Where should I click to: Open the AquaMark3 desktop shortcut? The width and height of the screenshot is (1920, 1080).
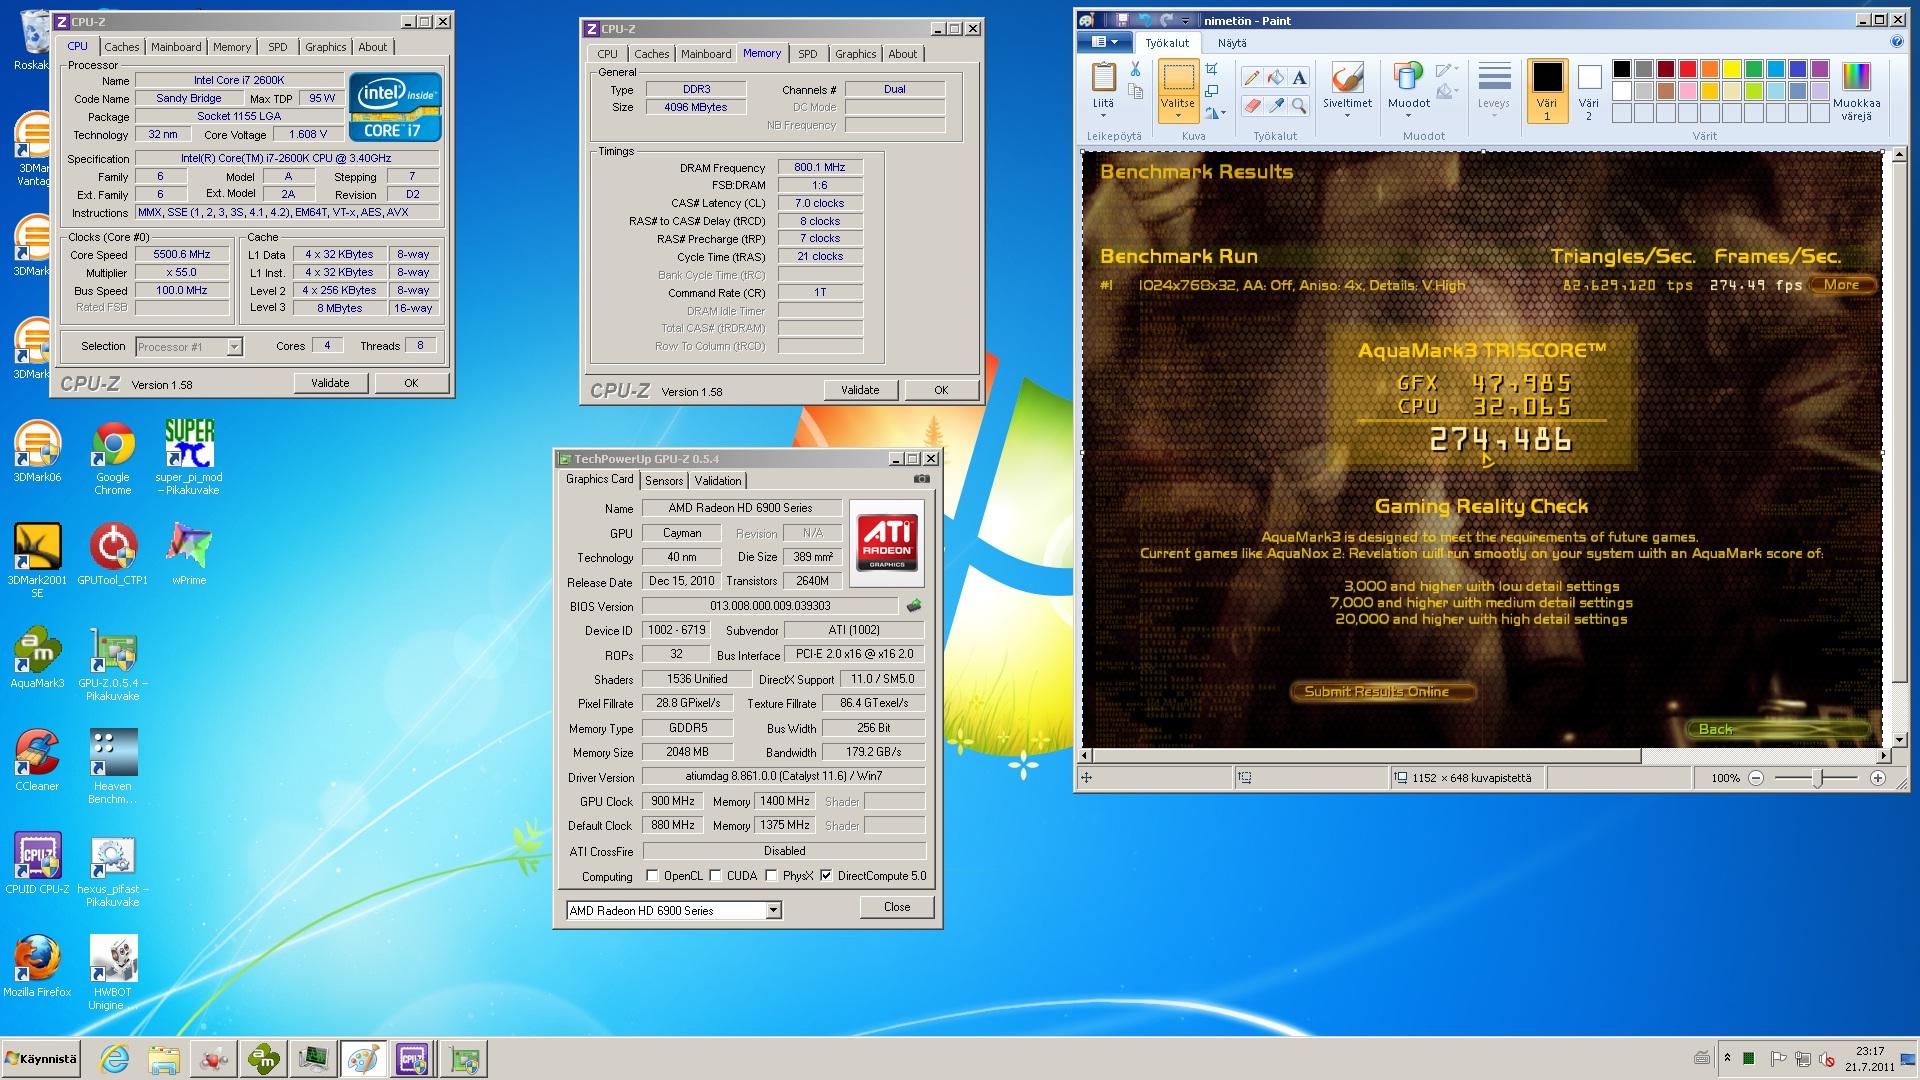pos(37,658)
